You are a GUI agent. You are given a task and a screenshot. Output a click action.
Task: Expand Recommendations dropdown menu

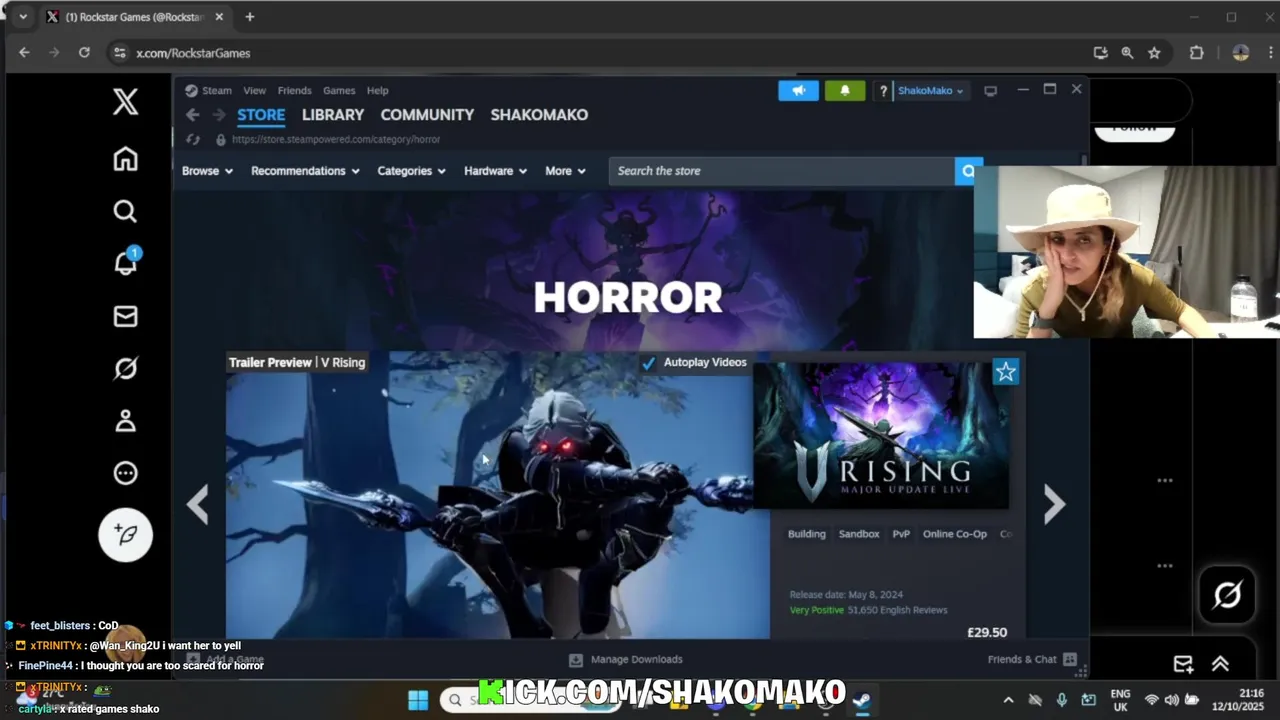tap(305, 171)
